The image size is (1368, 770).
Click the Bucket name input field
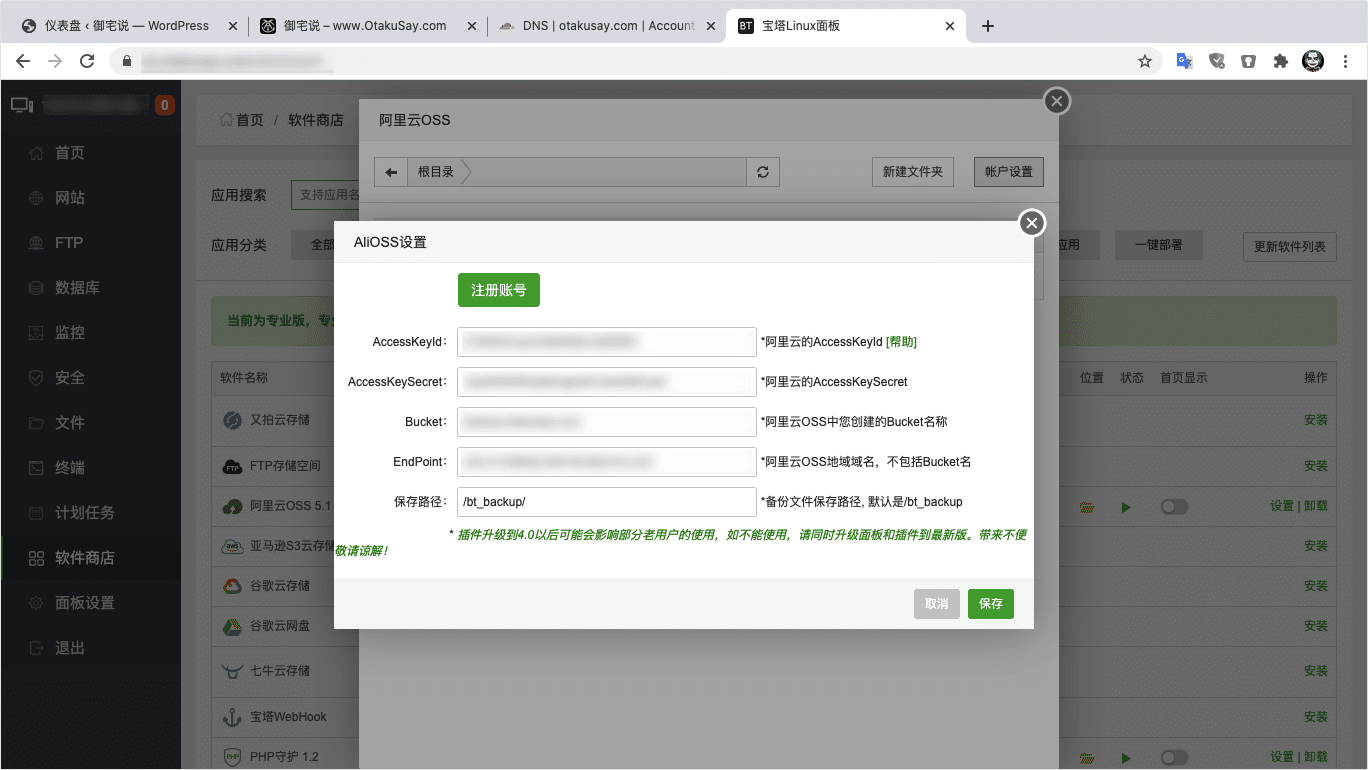coord(606,422)
